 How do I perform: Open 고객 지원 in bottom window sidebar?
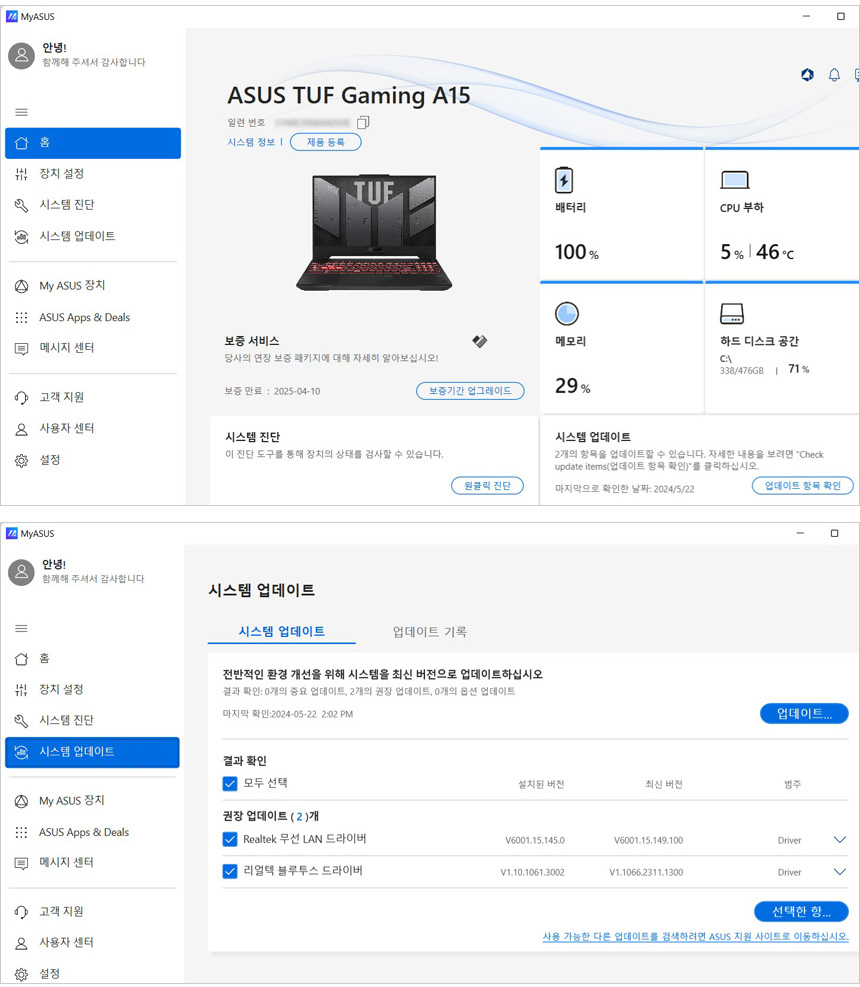93,911
